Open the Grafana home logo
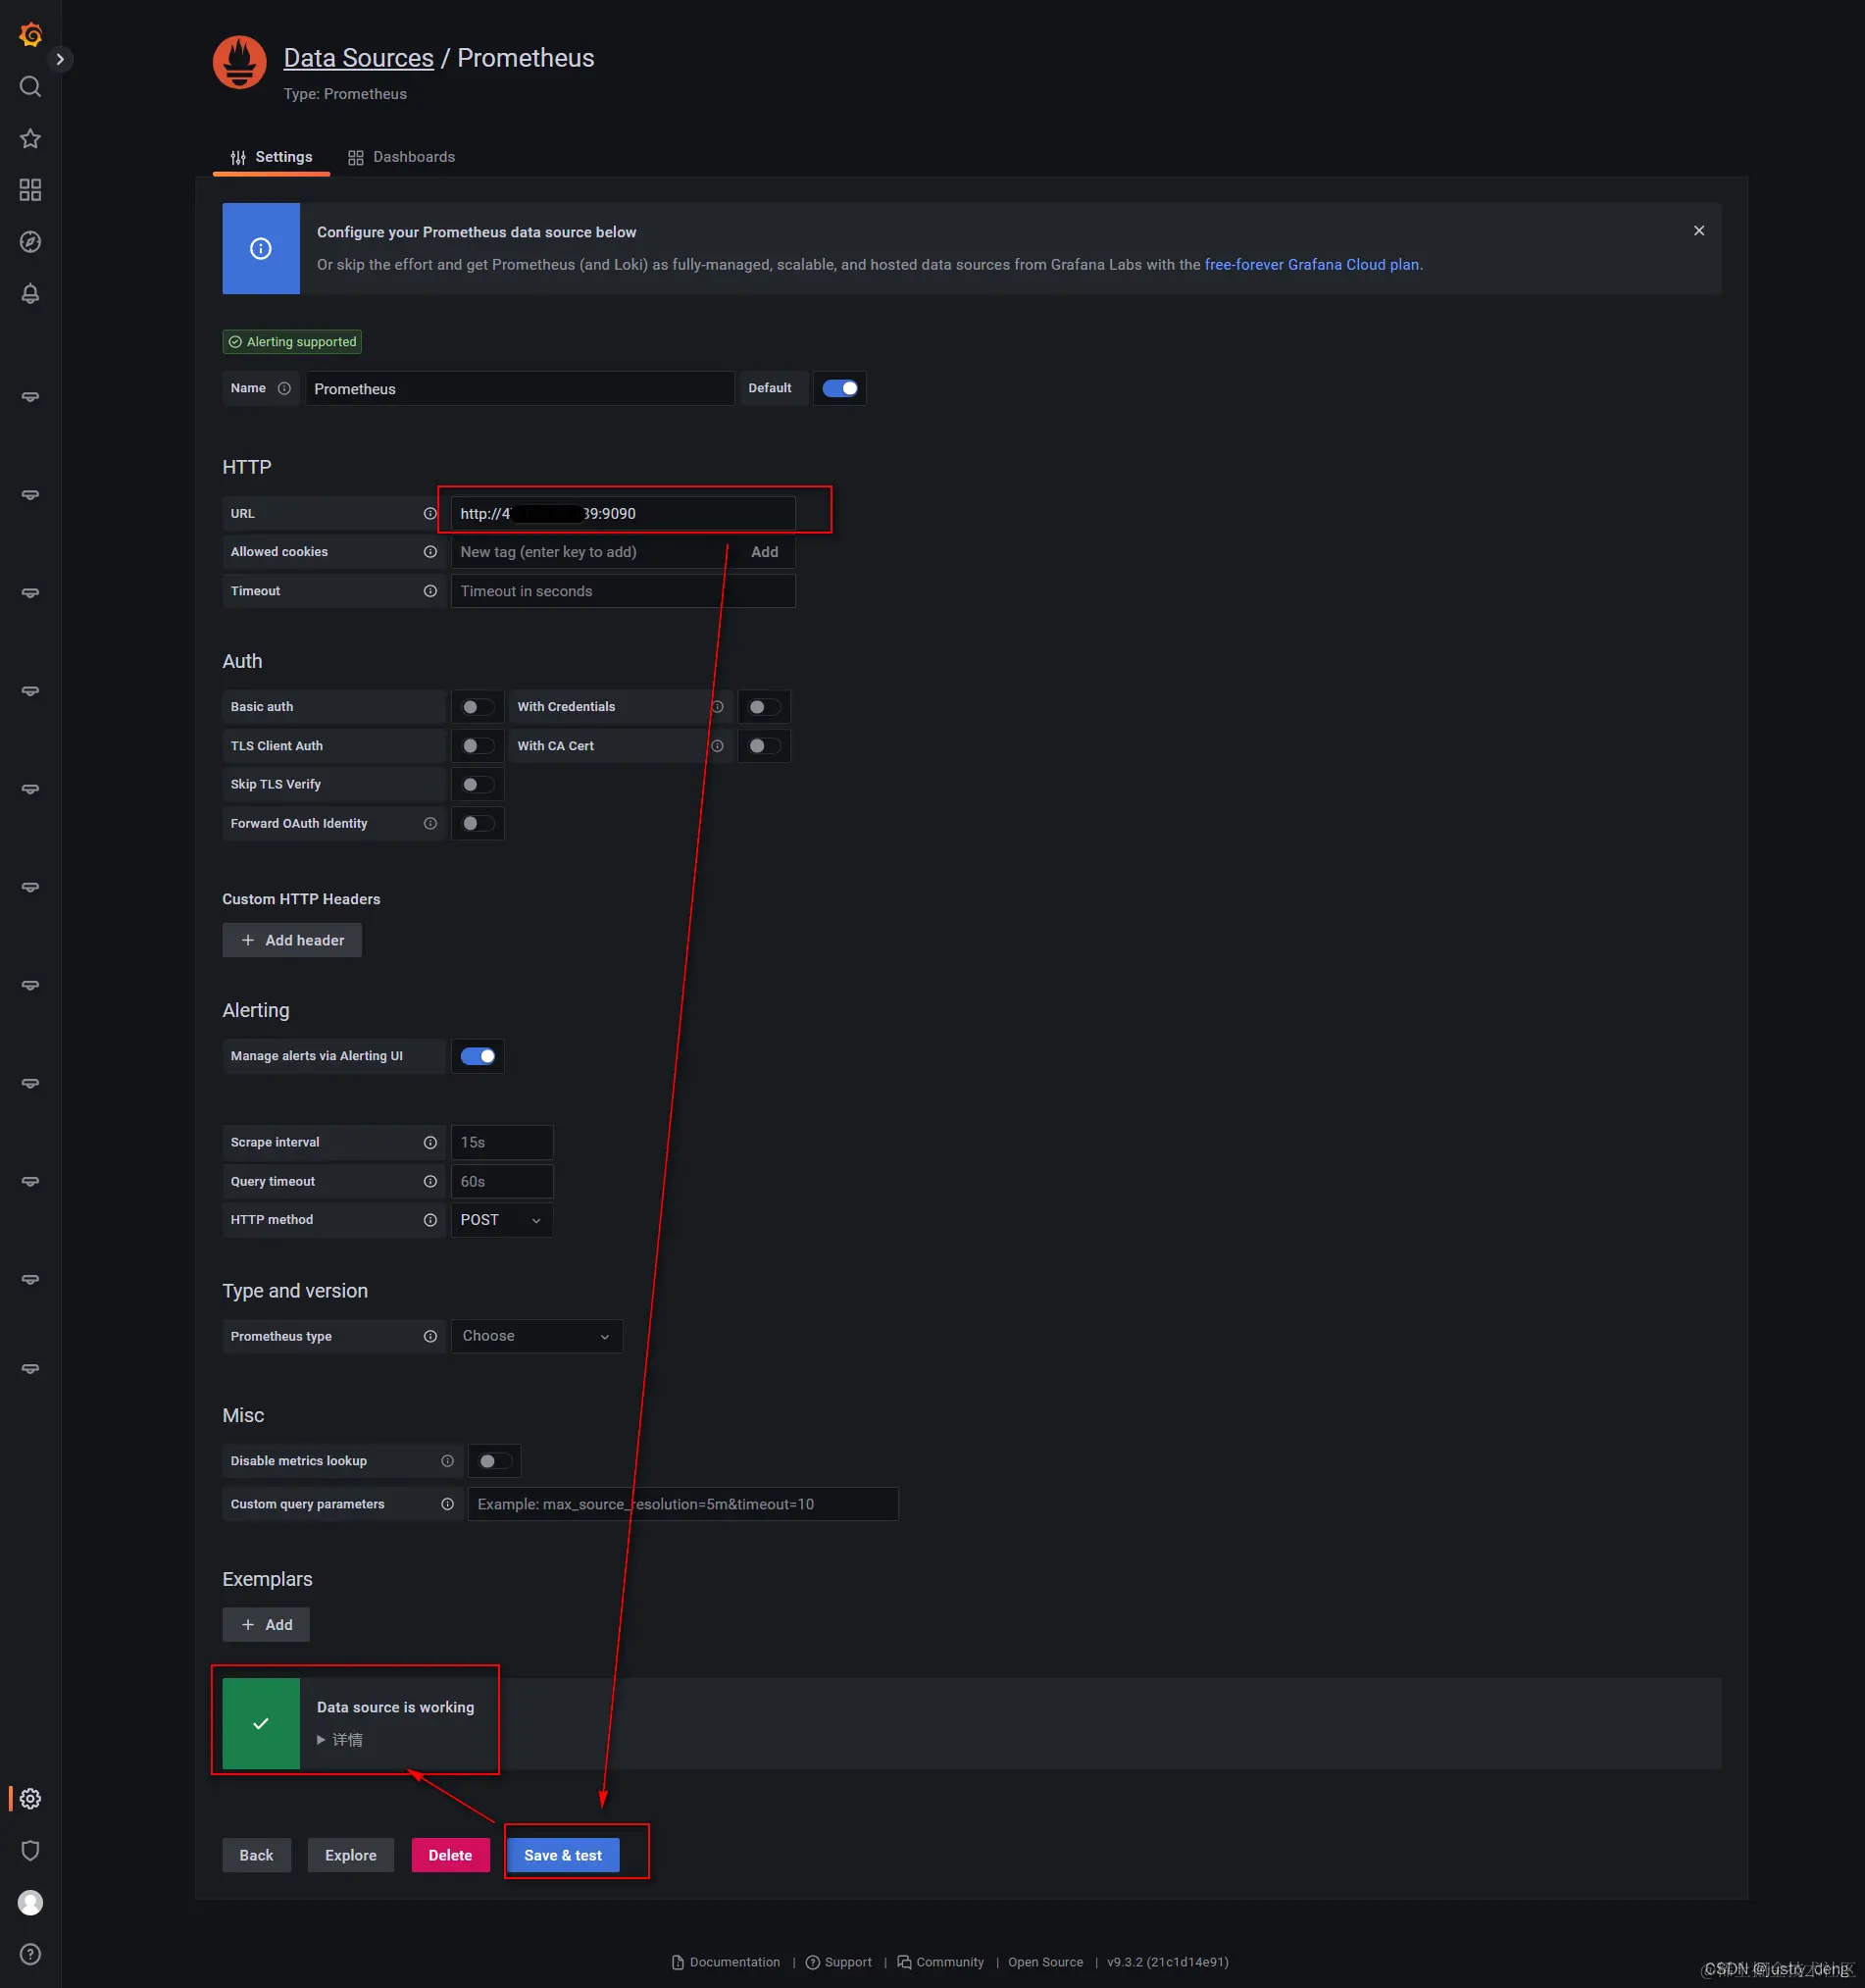1865x1988 pixels. tap(31, 35)
